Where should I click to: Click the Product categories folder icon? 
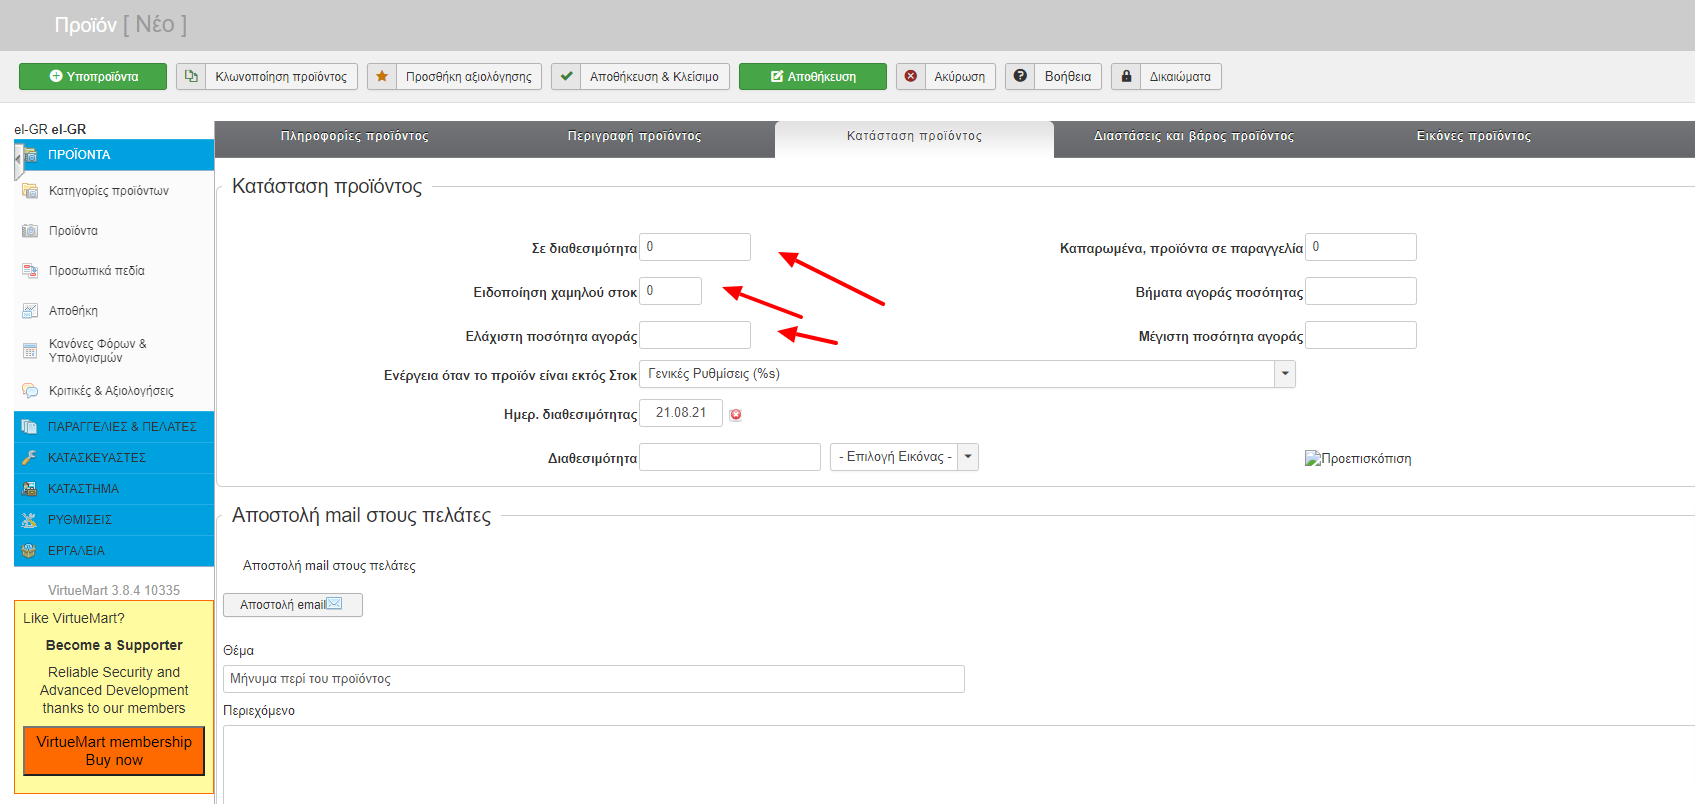pyautogui.click(x=30, y=191)
